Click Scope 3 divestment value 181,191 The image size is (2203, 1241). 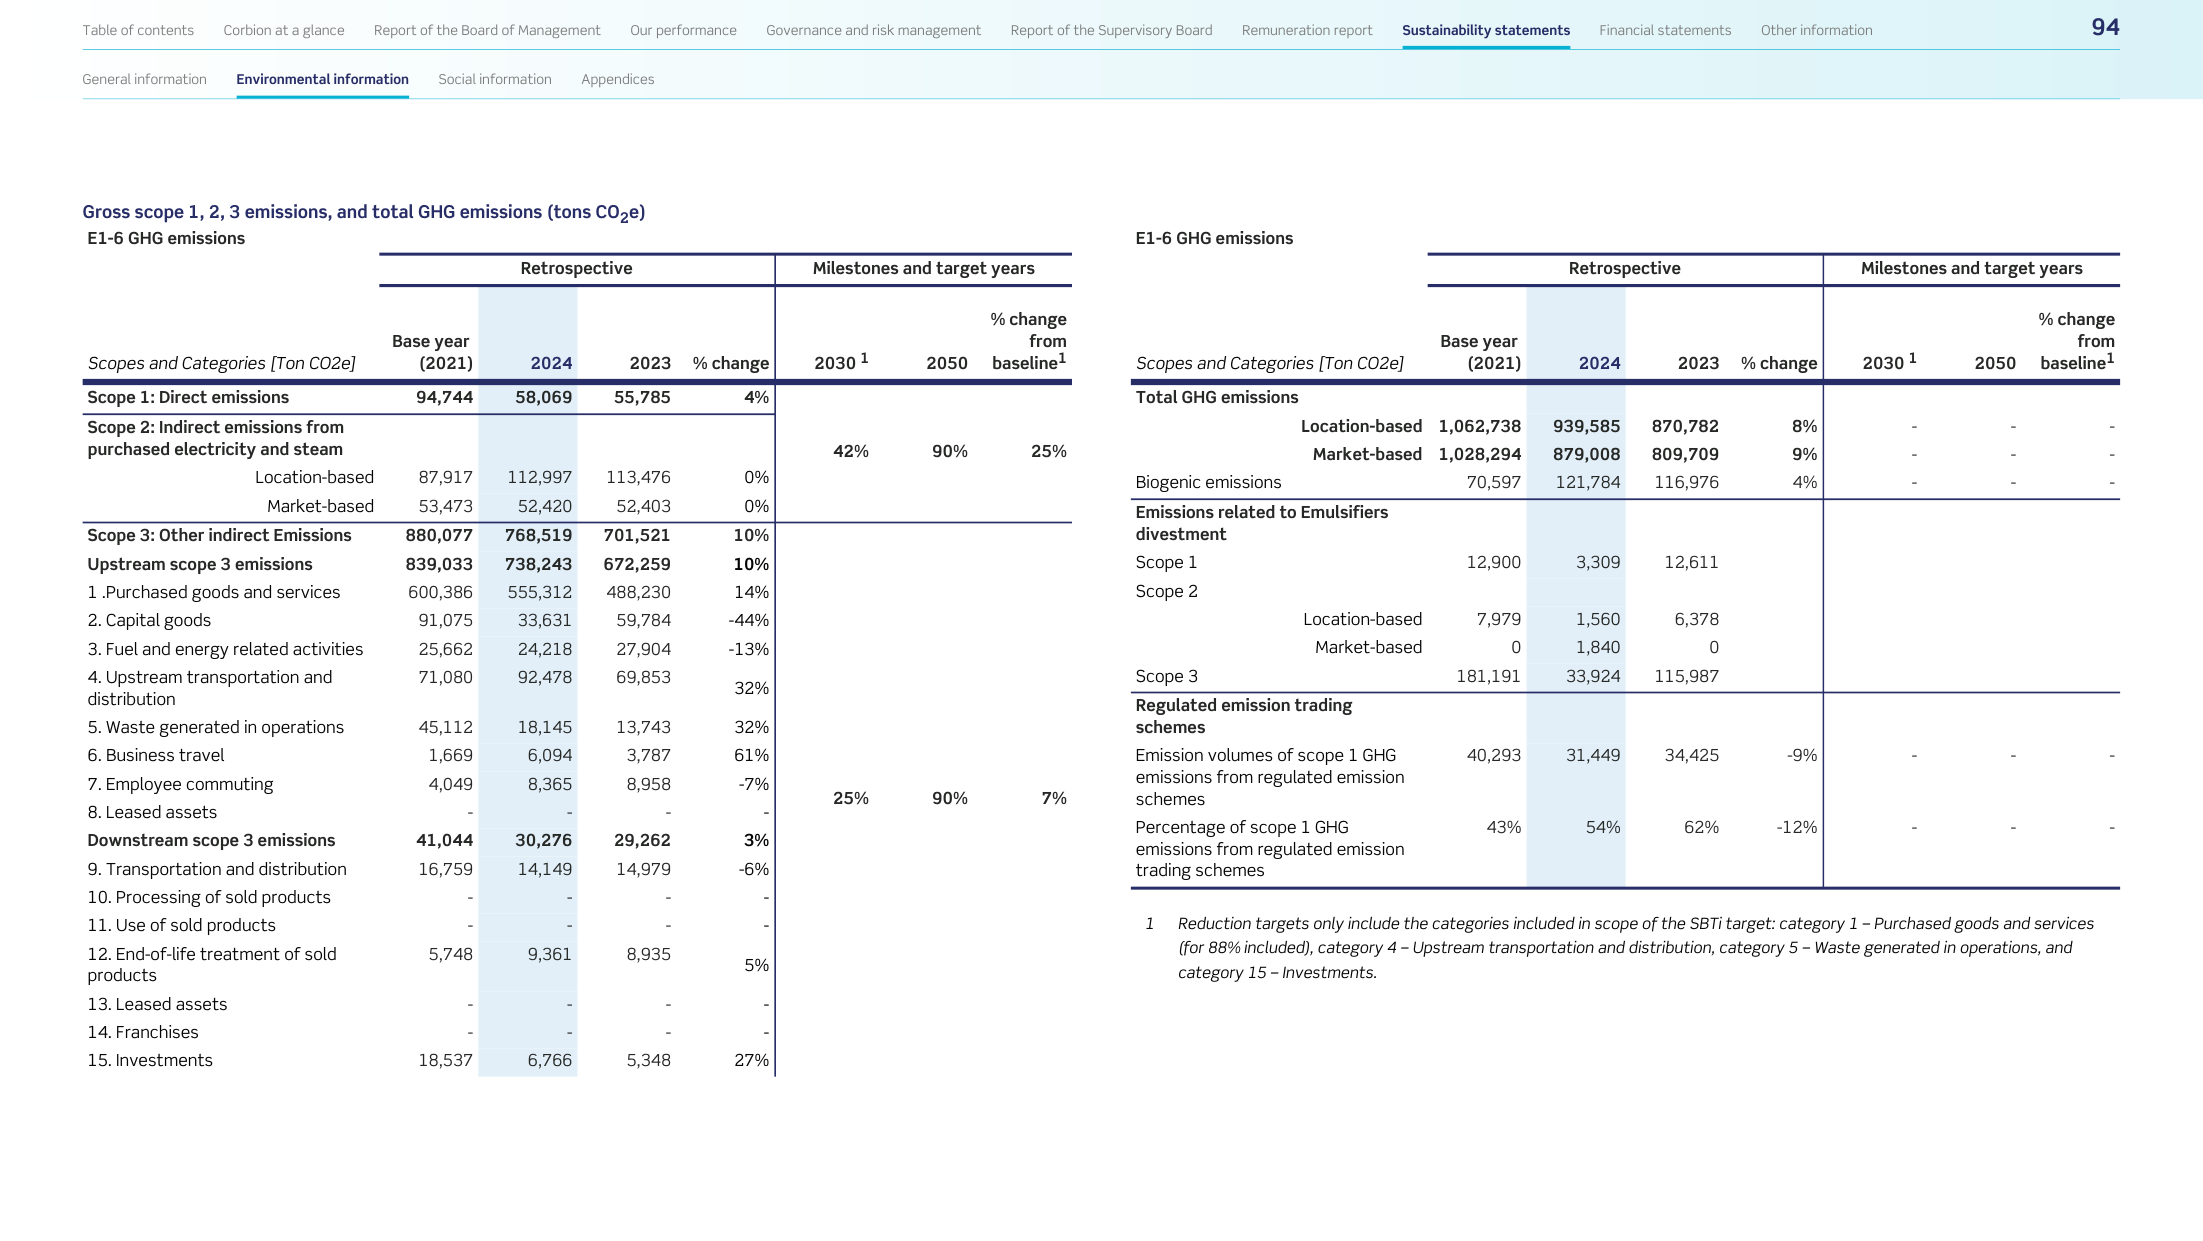point(1488,676)
